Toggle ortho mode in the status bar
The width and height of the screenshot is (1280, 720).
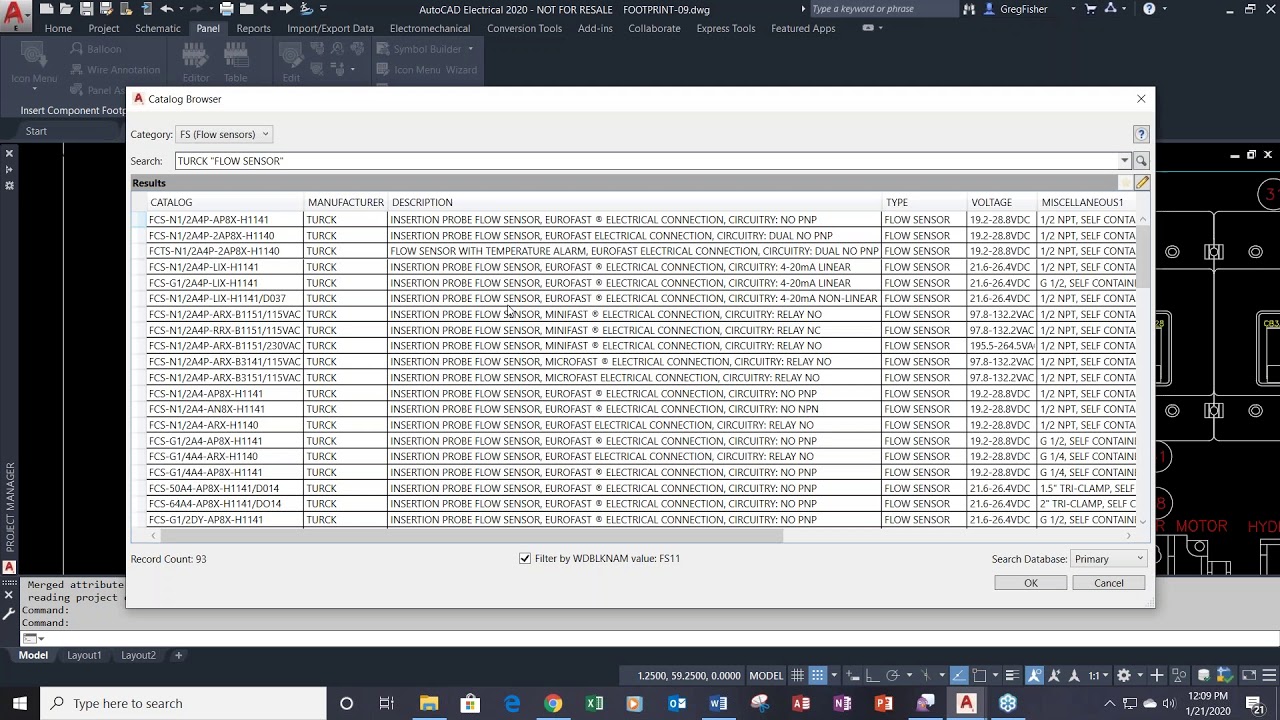pos(872,675)
